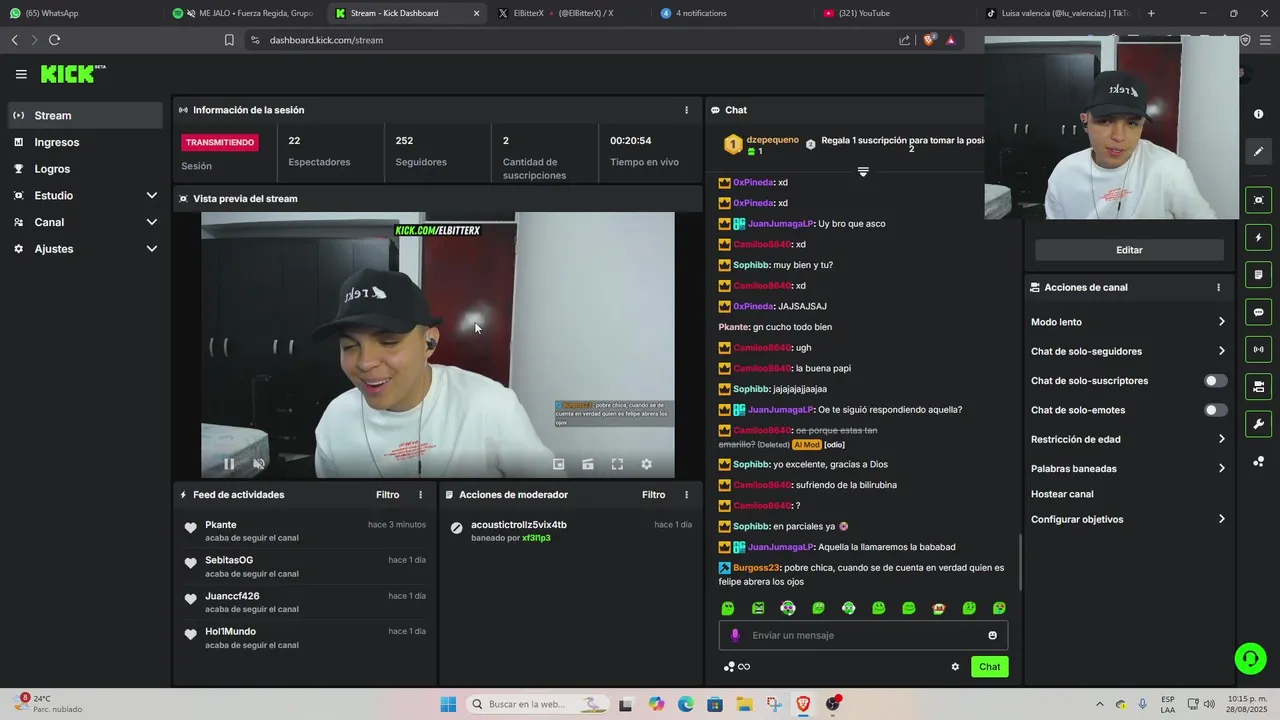The width and height of the screenshot is (1280, 720).
Task: Toggle the stream preview panel icon in the sidebar
Action: point(1258,200)
